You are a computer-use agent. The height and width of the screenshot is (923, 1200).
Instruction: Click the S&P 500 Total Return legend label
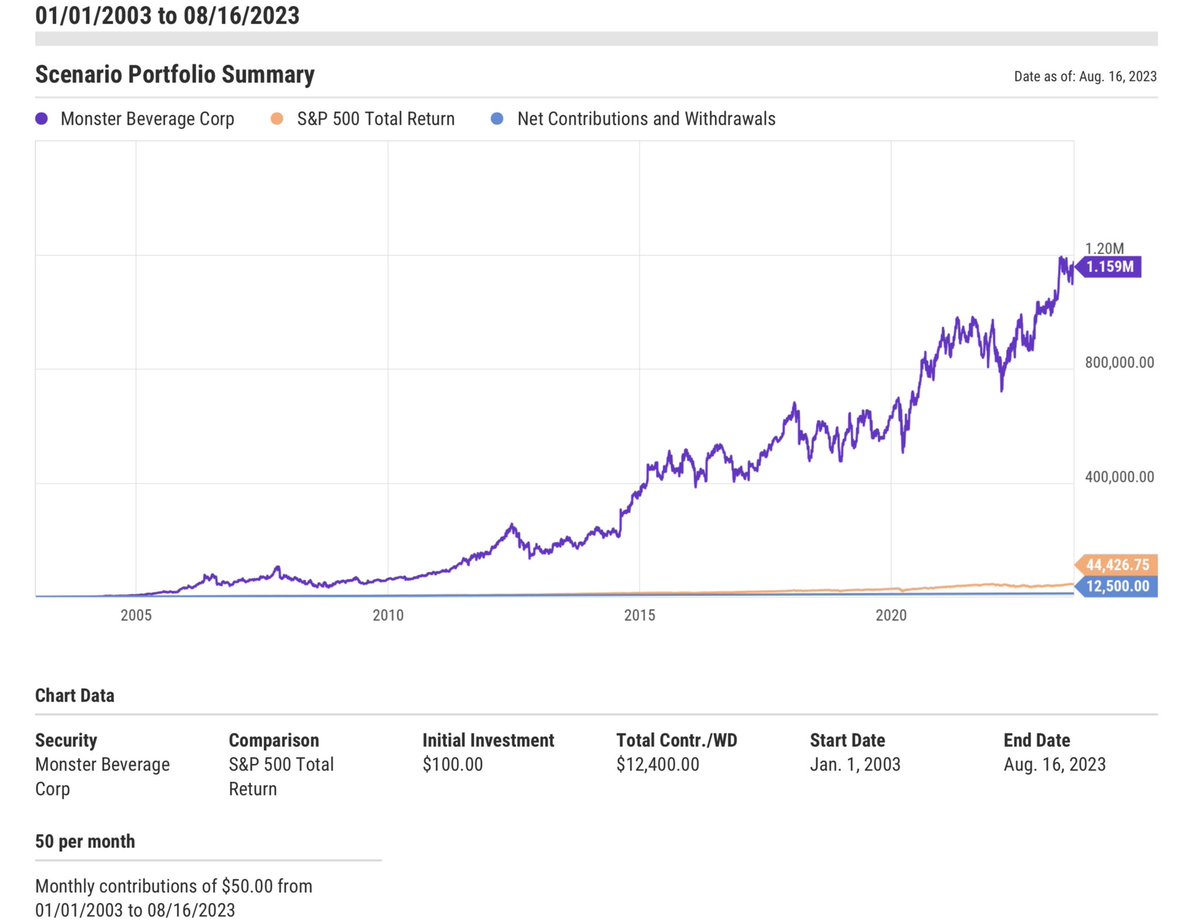376,119
